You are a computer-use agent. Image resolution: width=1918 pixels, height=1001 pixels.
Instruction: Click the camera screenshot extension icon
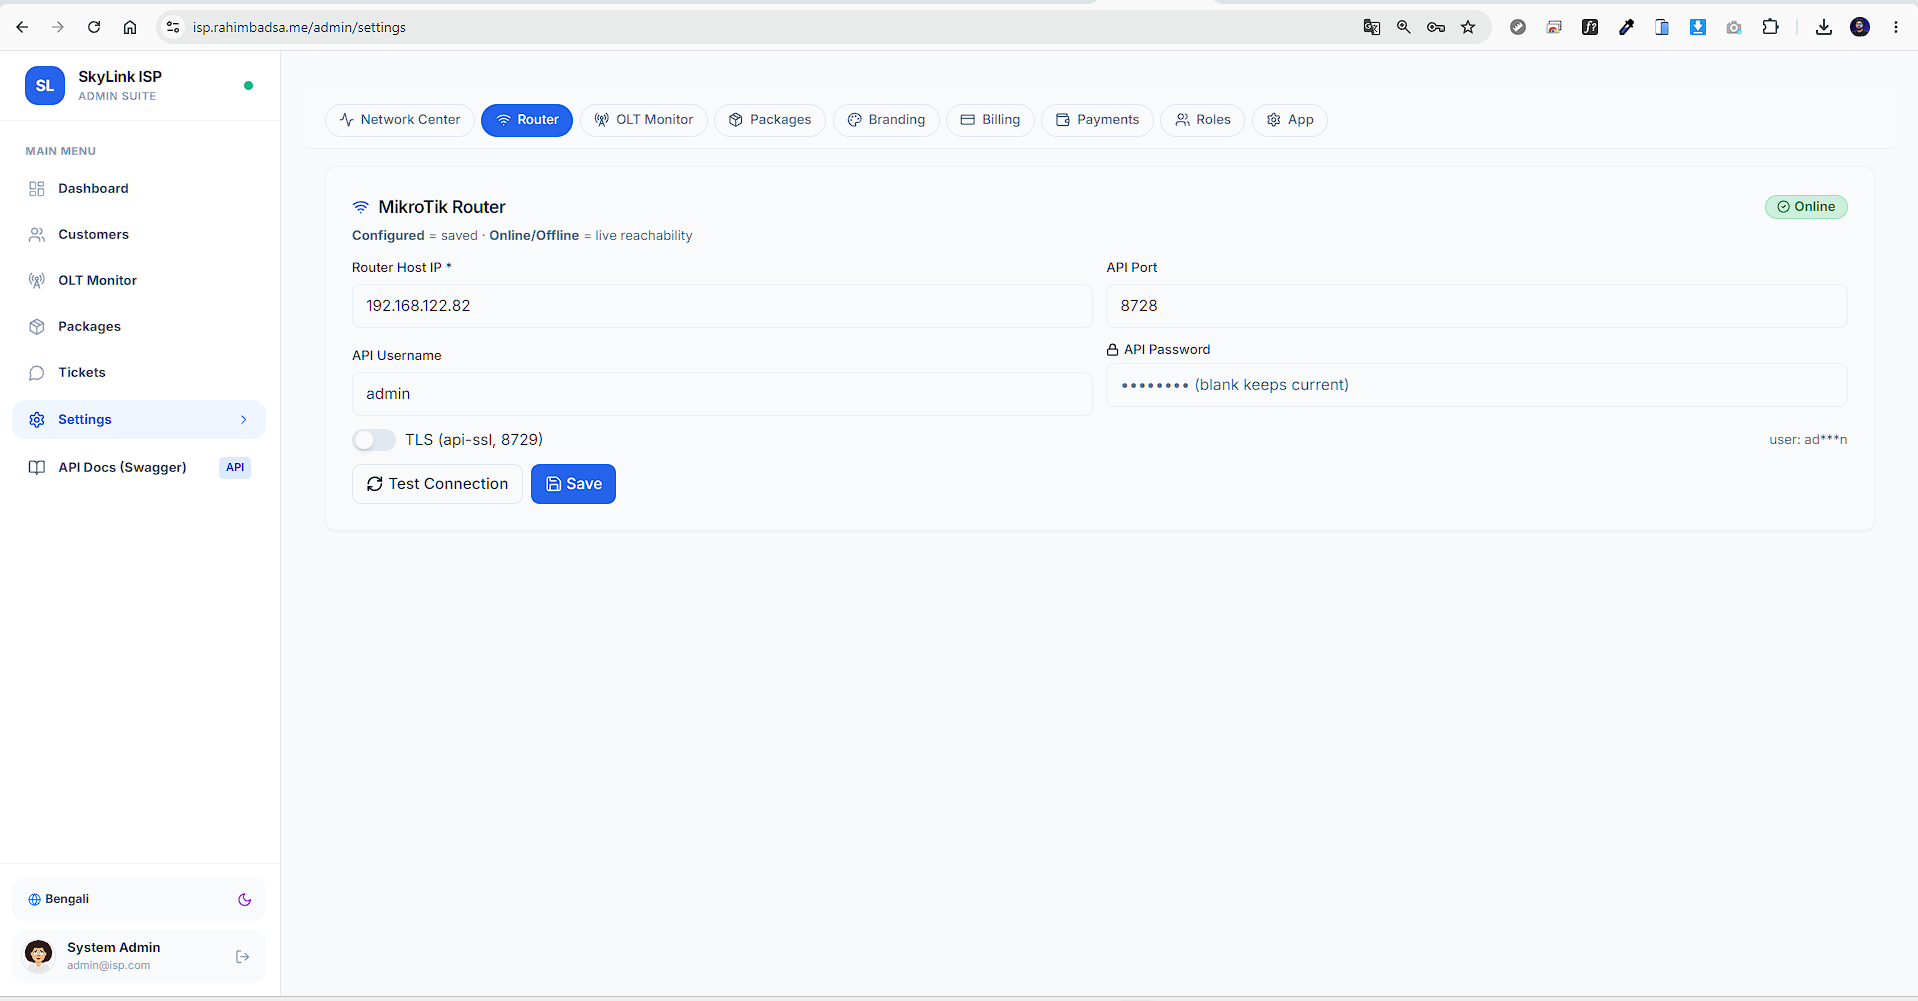1734,27
